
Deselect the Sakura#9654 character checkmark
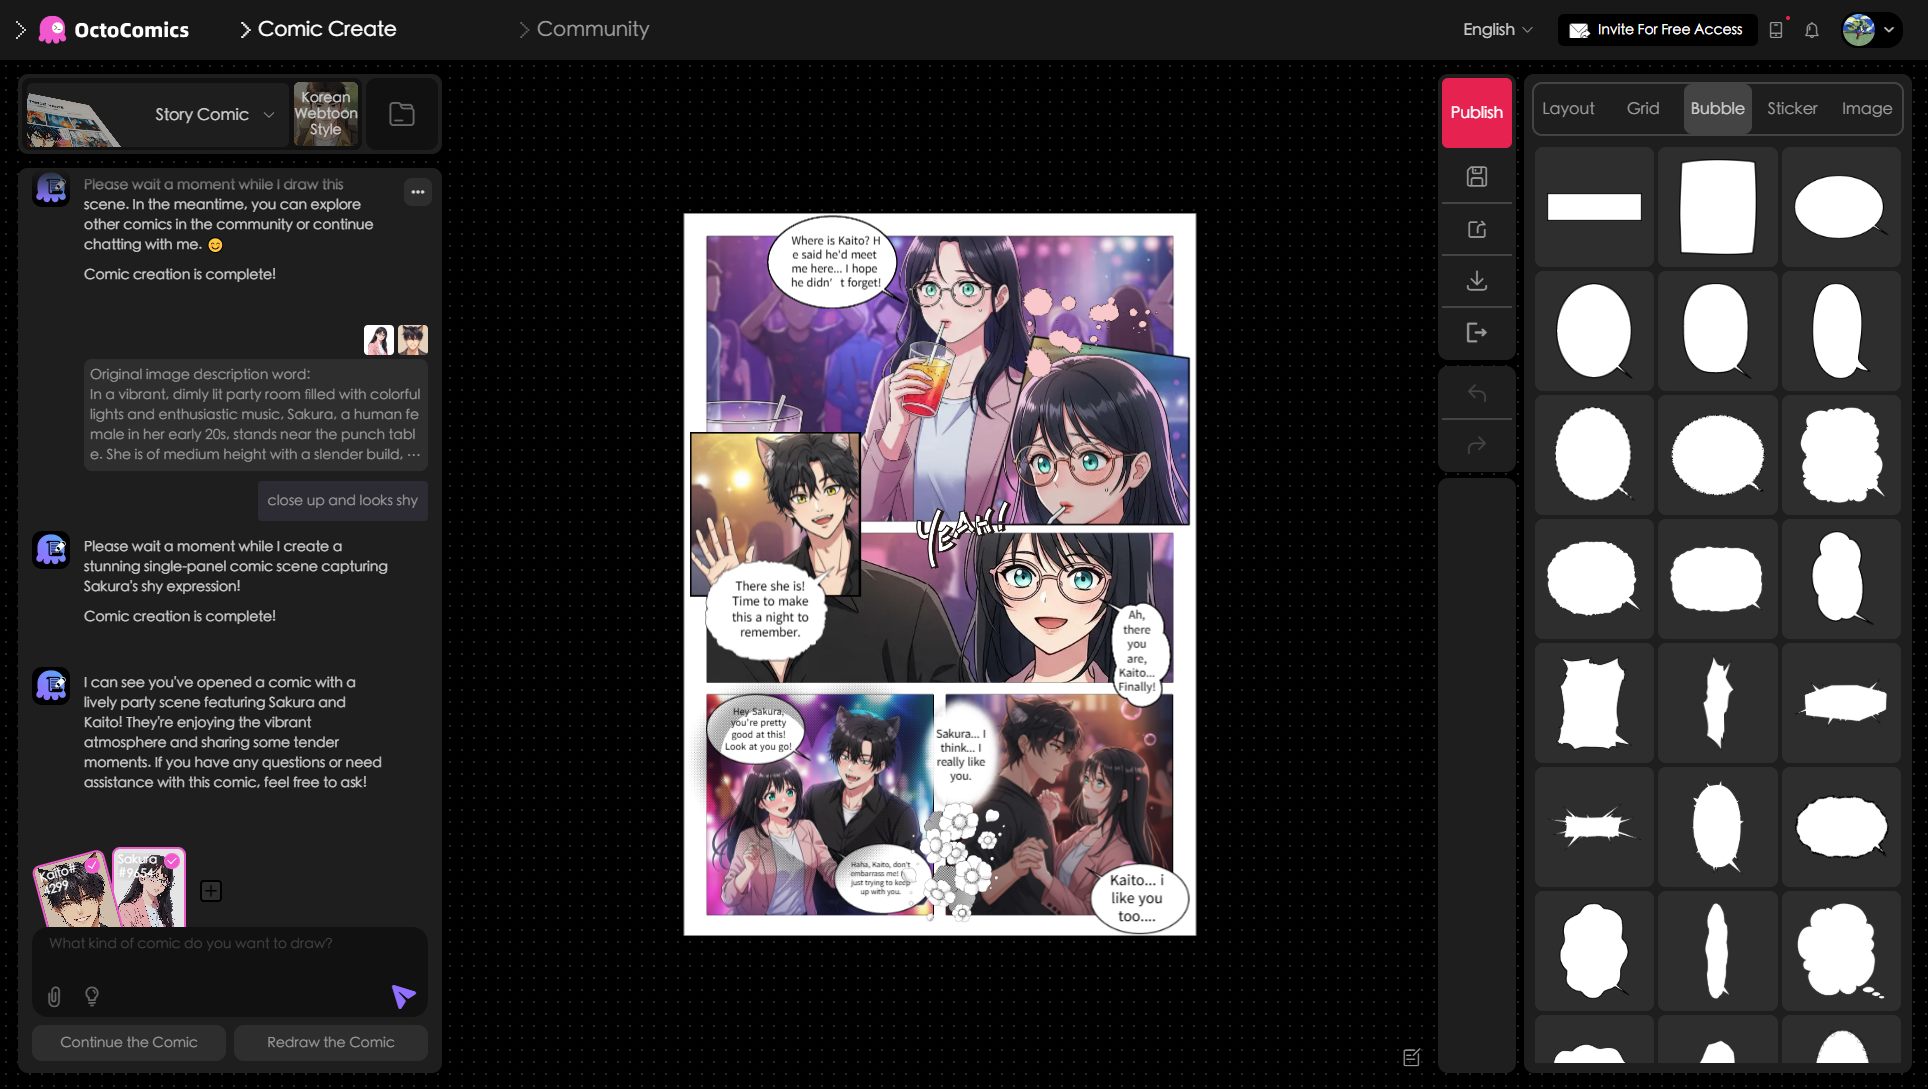[x=171, y=862]
